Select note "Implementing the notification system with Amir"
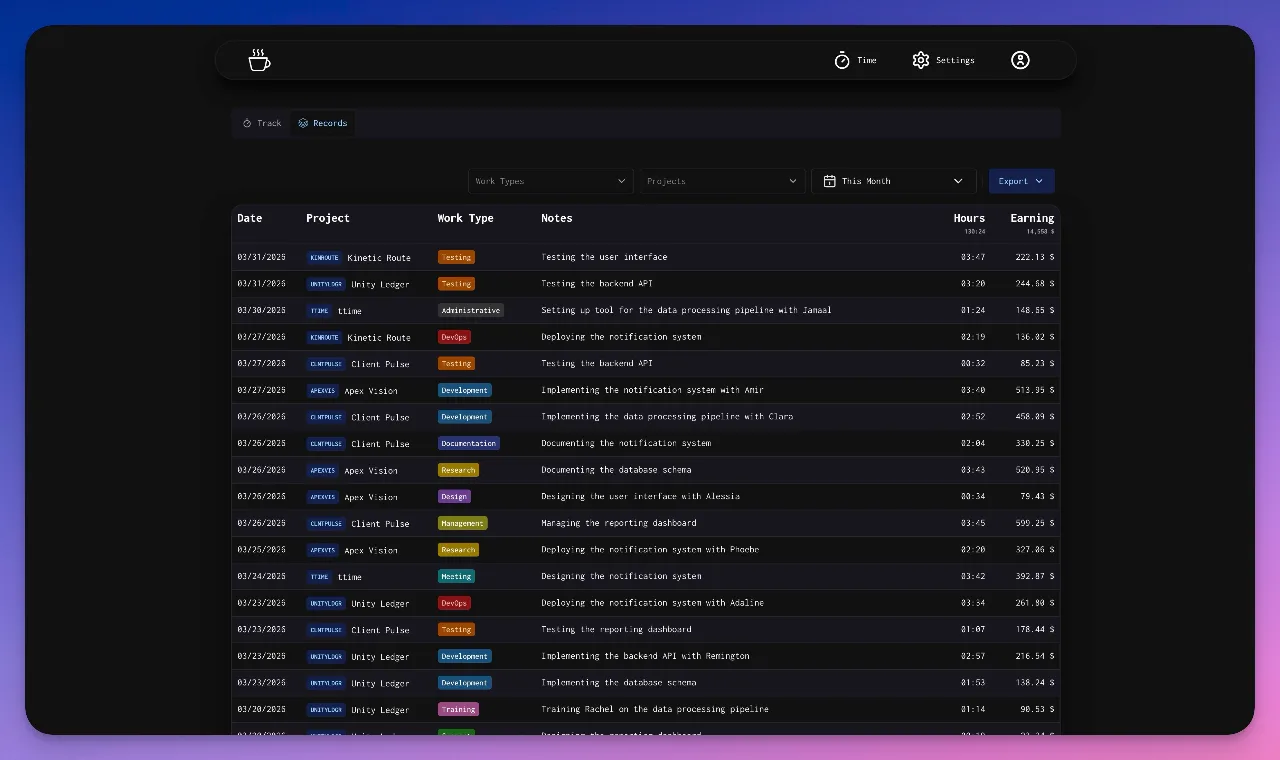The height and width of the screenshot is (760, 1280). tap(652, 390)
